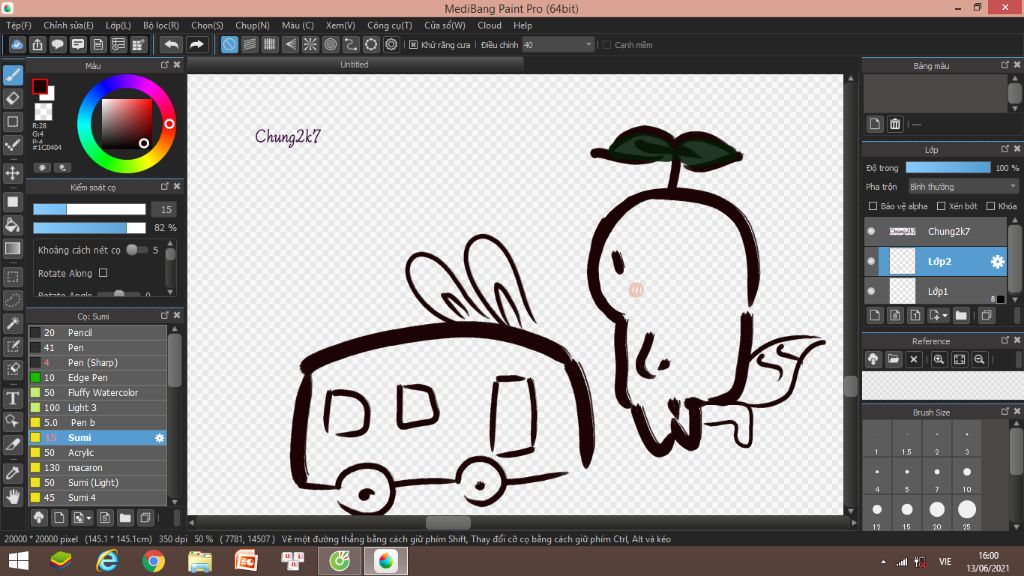Show hidden system tray icons
This screenshot has height=576, width=1024.
(883, 562)
